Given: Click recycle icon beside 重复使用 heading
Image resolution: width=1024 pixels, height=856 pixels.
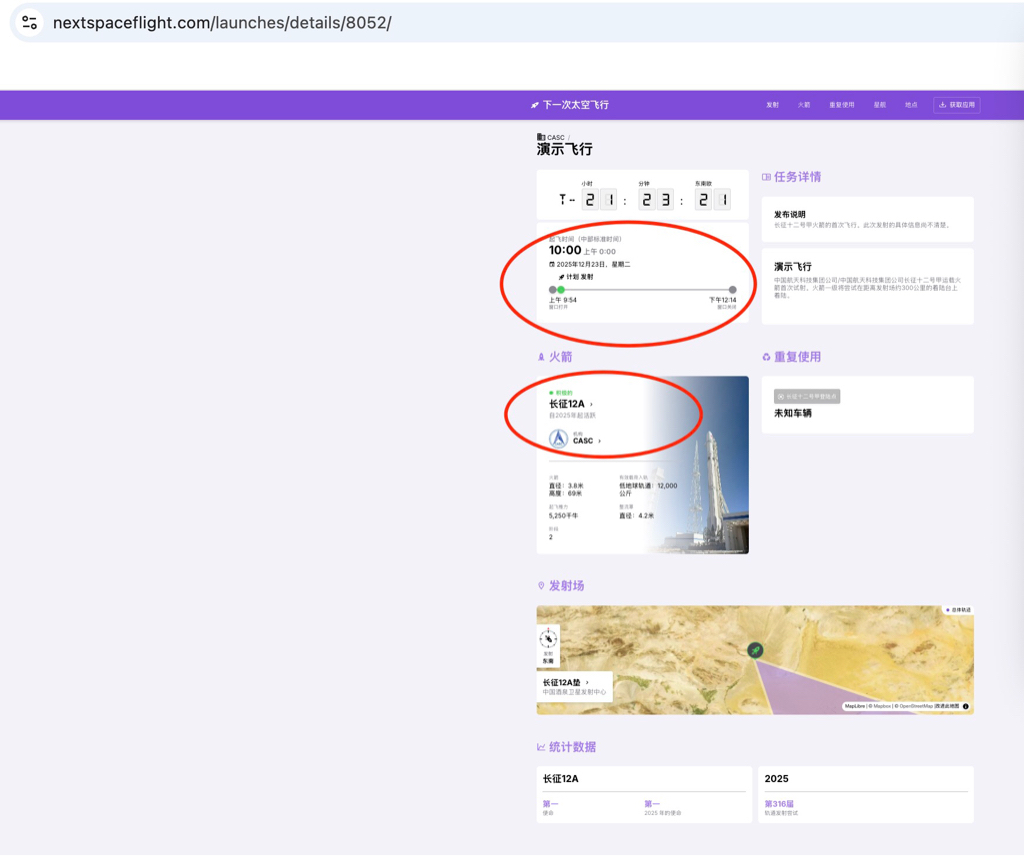Looking at the screenshot, I should (766, 357).
